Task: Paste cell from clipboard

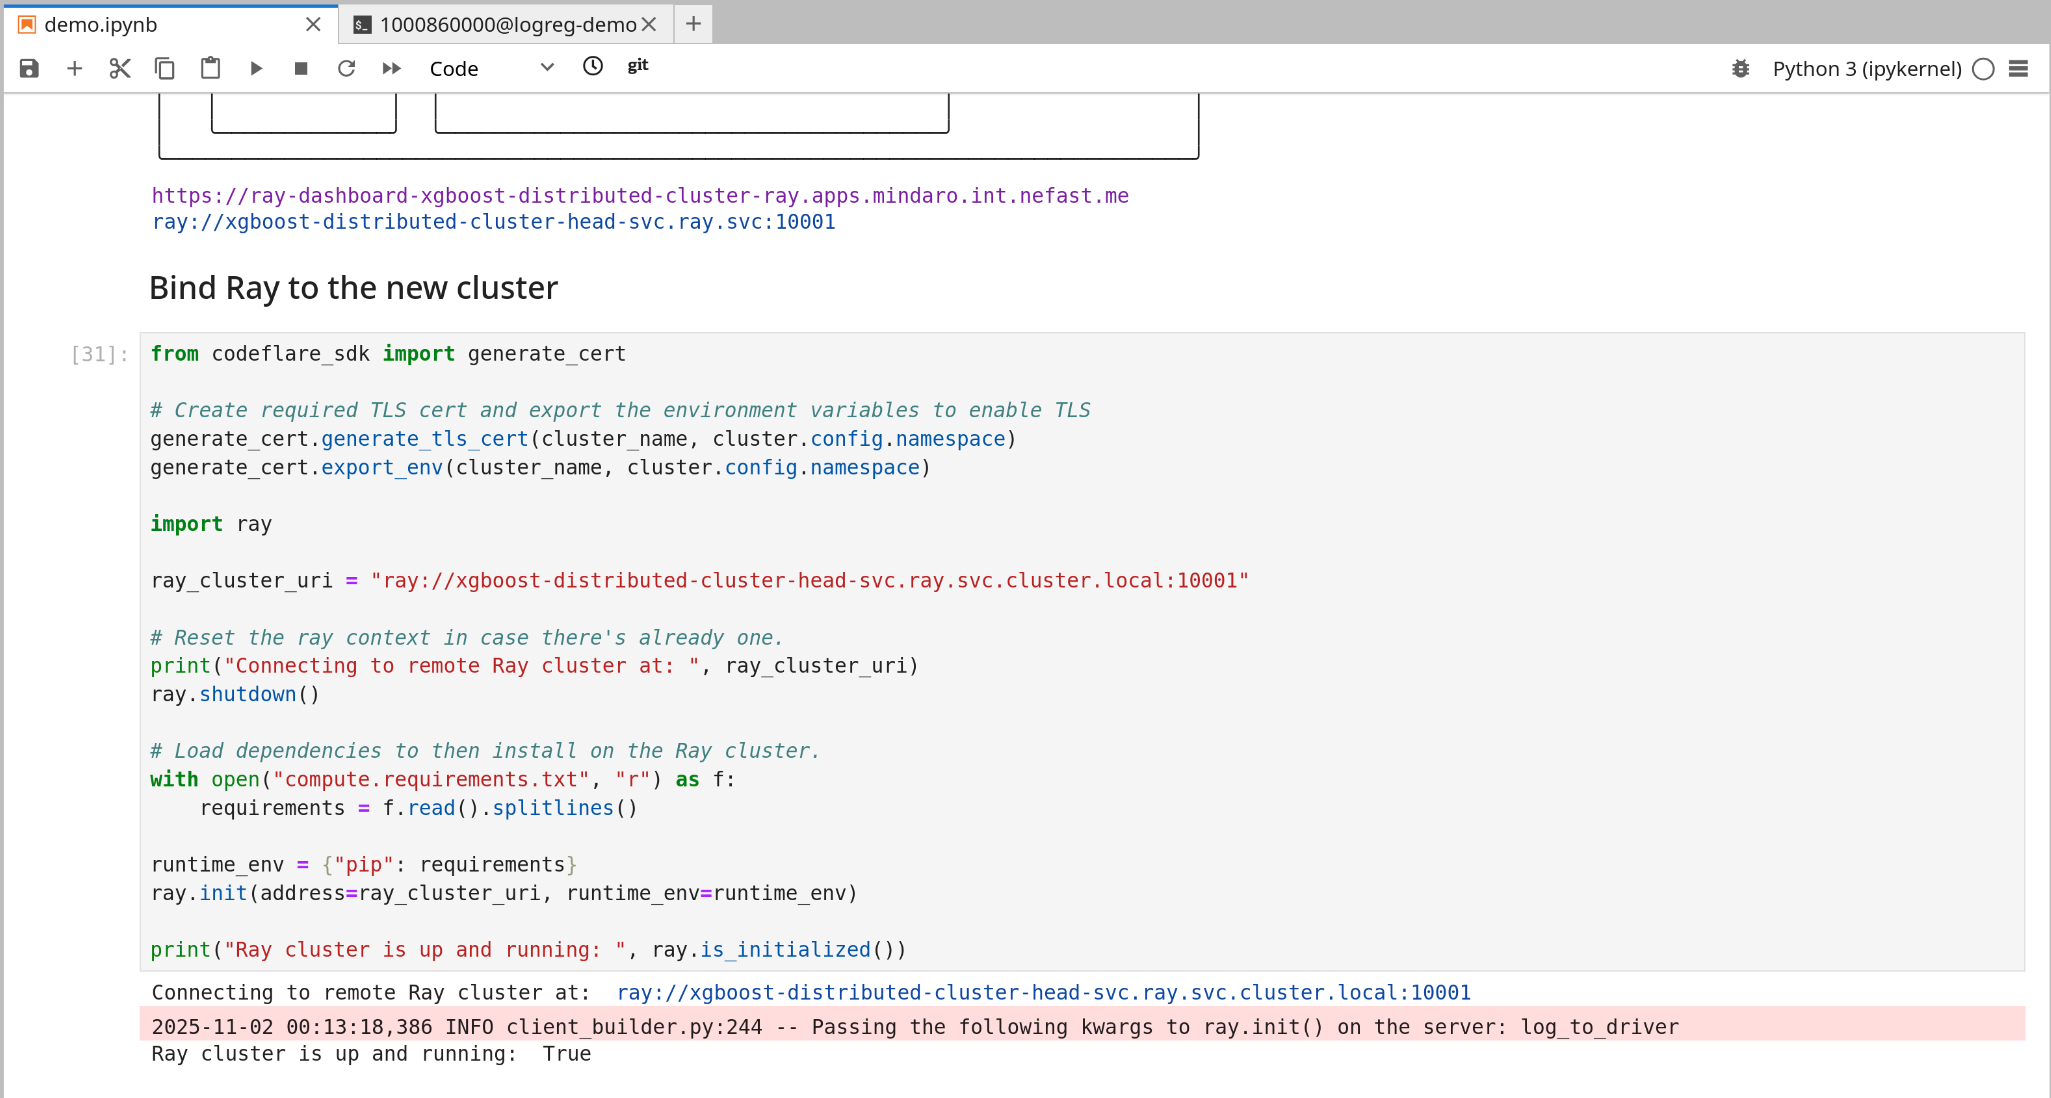Action: point(210,68)
